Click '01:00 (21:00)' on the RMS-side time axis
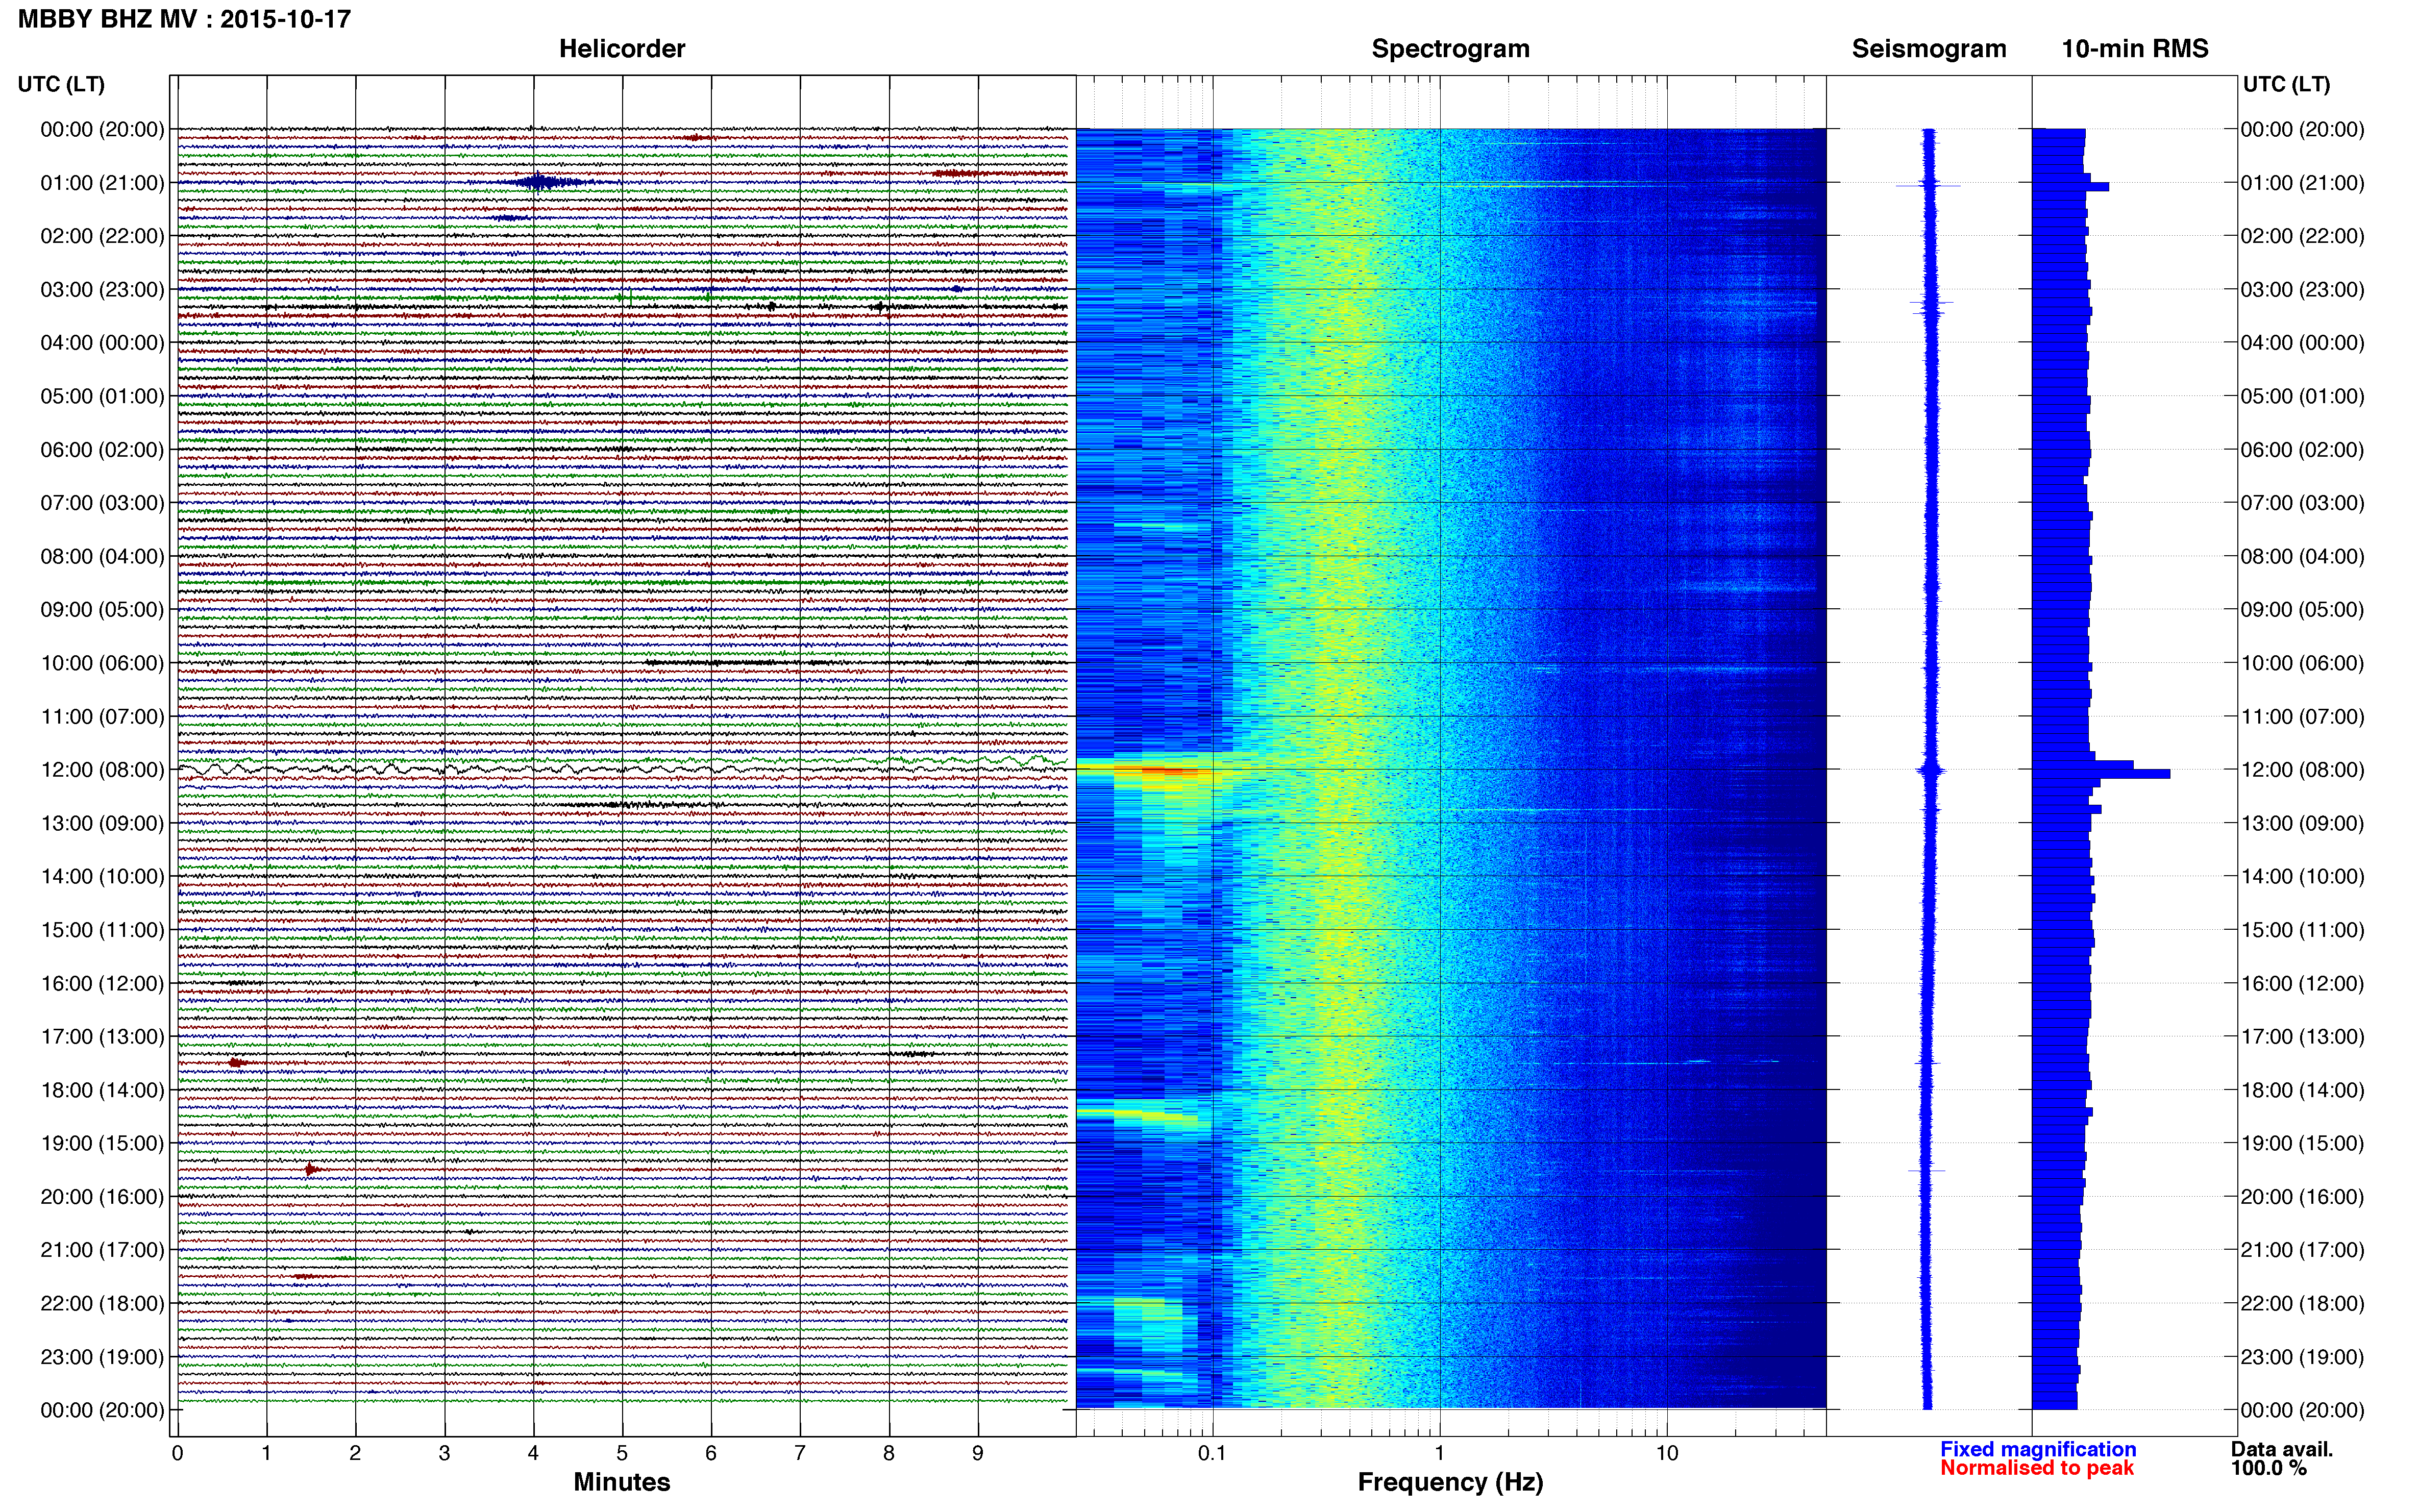The height and width of the screenshot is (1512, 2419). 2302,183
